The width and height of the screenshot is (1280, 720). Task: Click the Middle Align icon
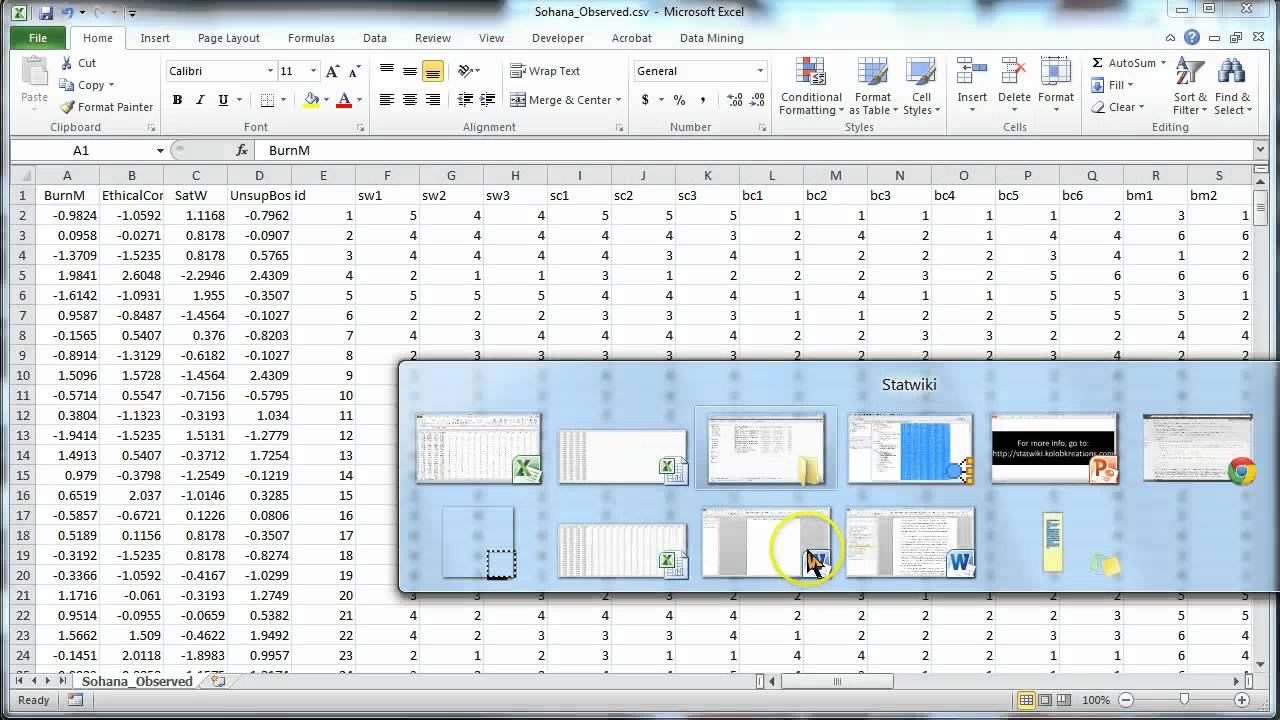click(410, 71)
